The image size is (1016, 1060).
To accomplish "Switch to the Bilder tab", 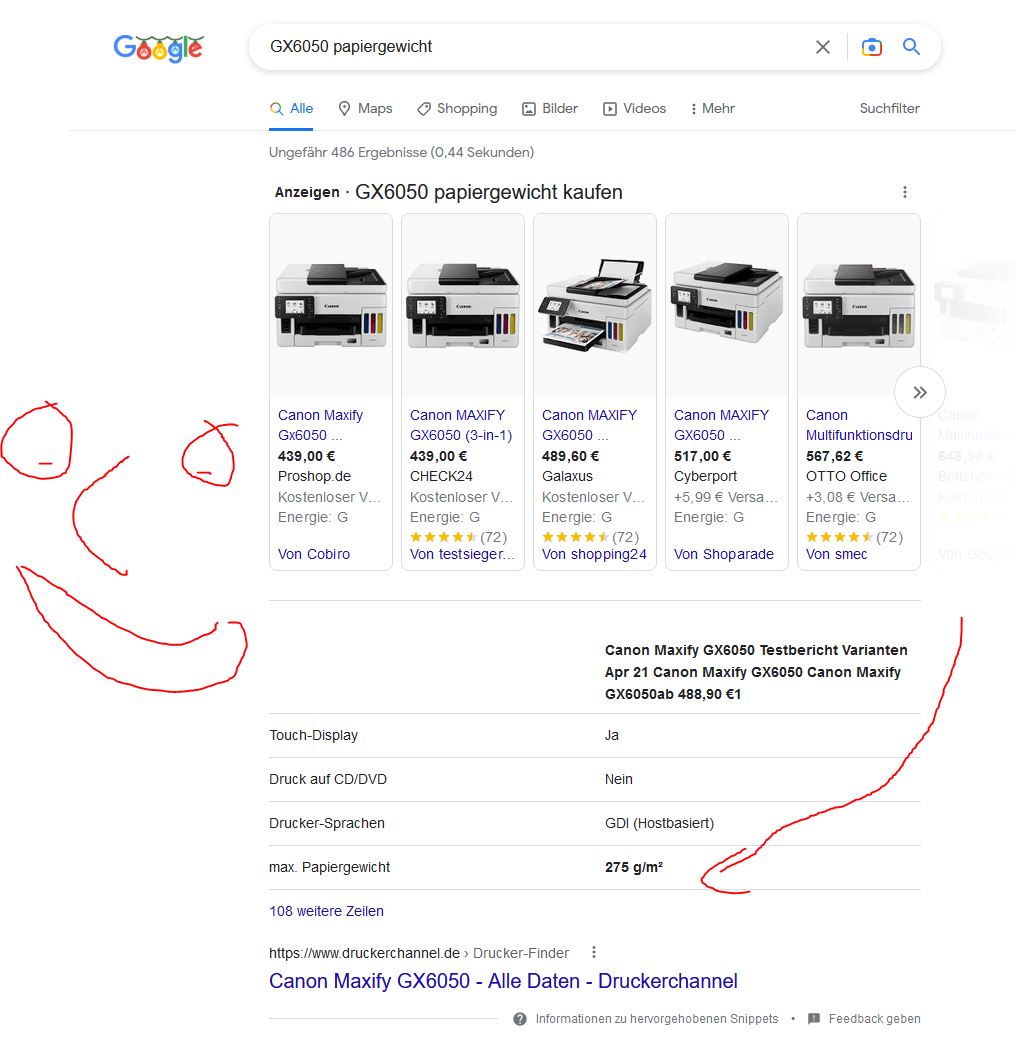I will pyautogui.click(x=550, y=108).
